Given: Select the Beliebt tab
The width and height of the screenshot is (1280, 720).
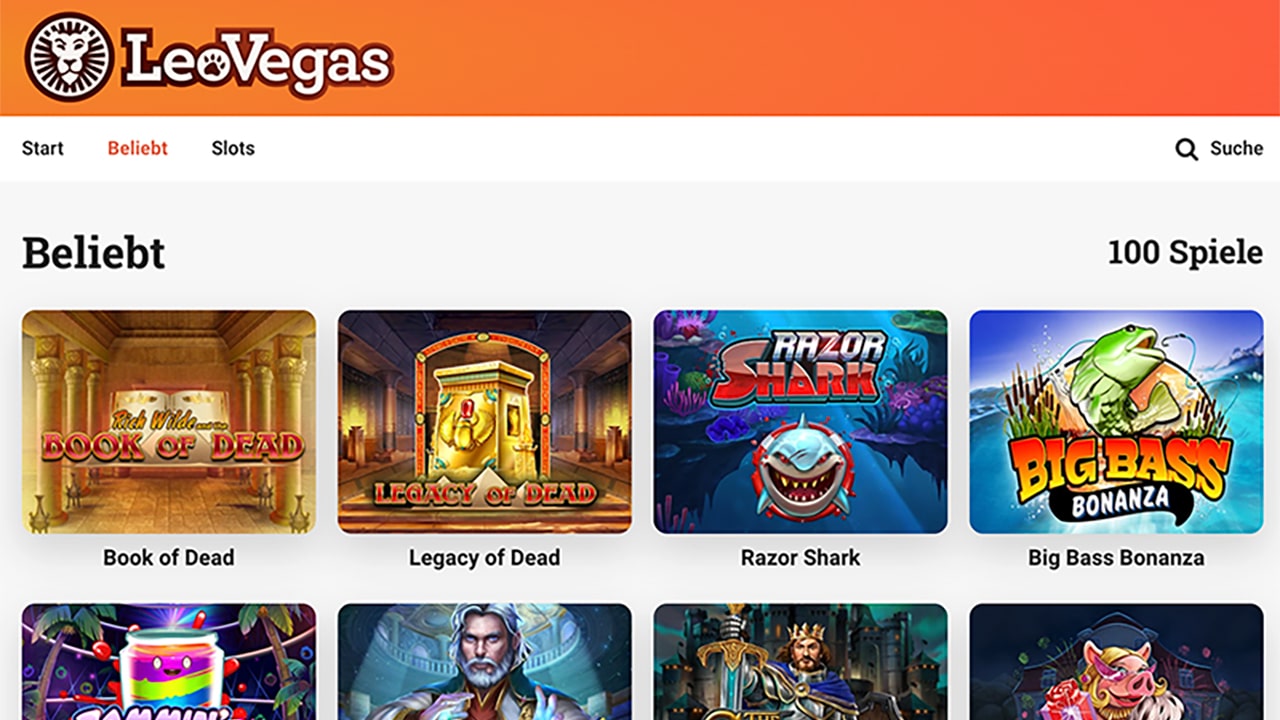Looking at the screenshot, I should coord(138,148).
